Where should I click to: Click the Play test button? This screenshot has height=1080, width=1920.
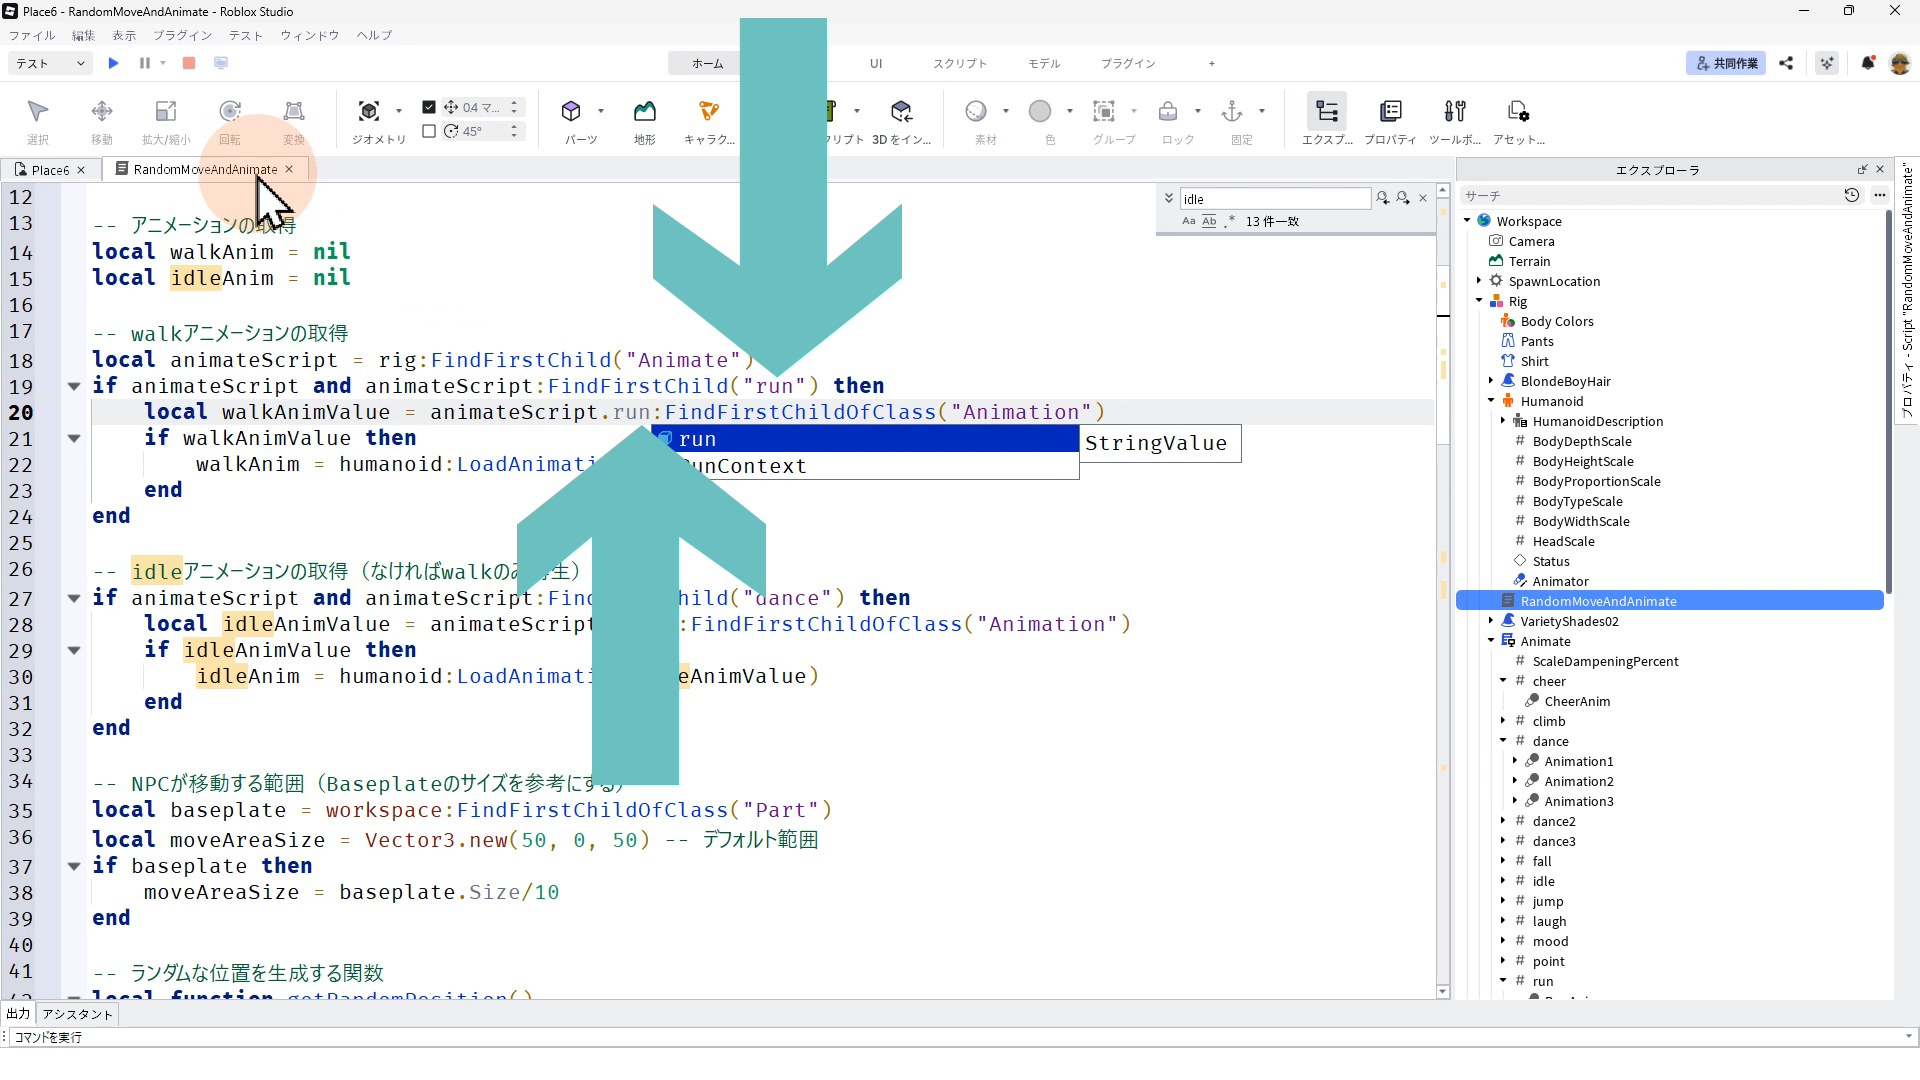[113, 63]
